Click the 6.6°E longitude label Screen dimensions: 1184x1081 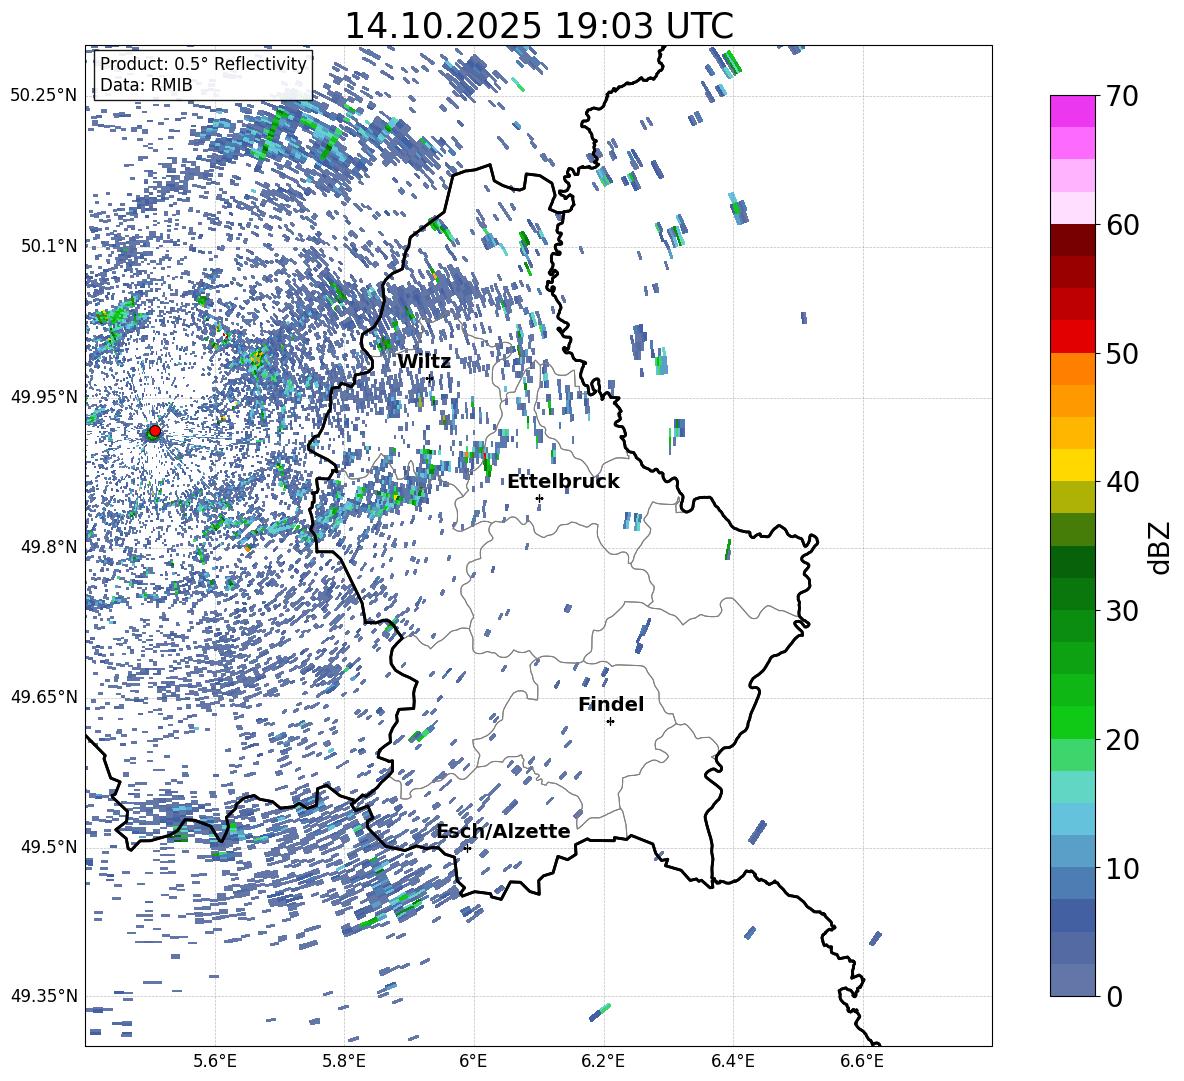pos(862,1061)
